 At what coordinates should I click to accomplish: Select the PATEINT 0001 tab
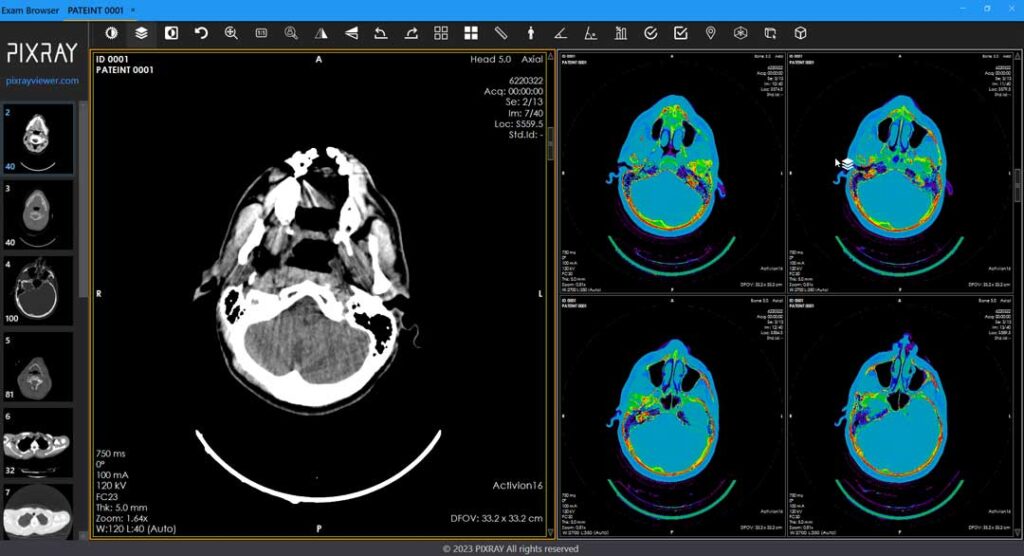tap(97, 9)
